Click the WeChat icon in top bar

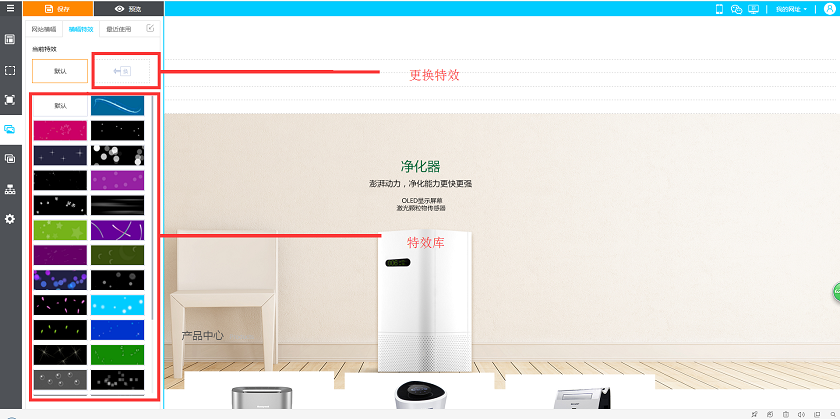736,9
